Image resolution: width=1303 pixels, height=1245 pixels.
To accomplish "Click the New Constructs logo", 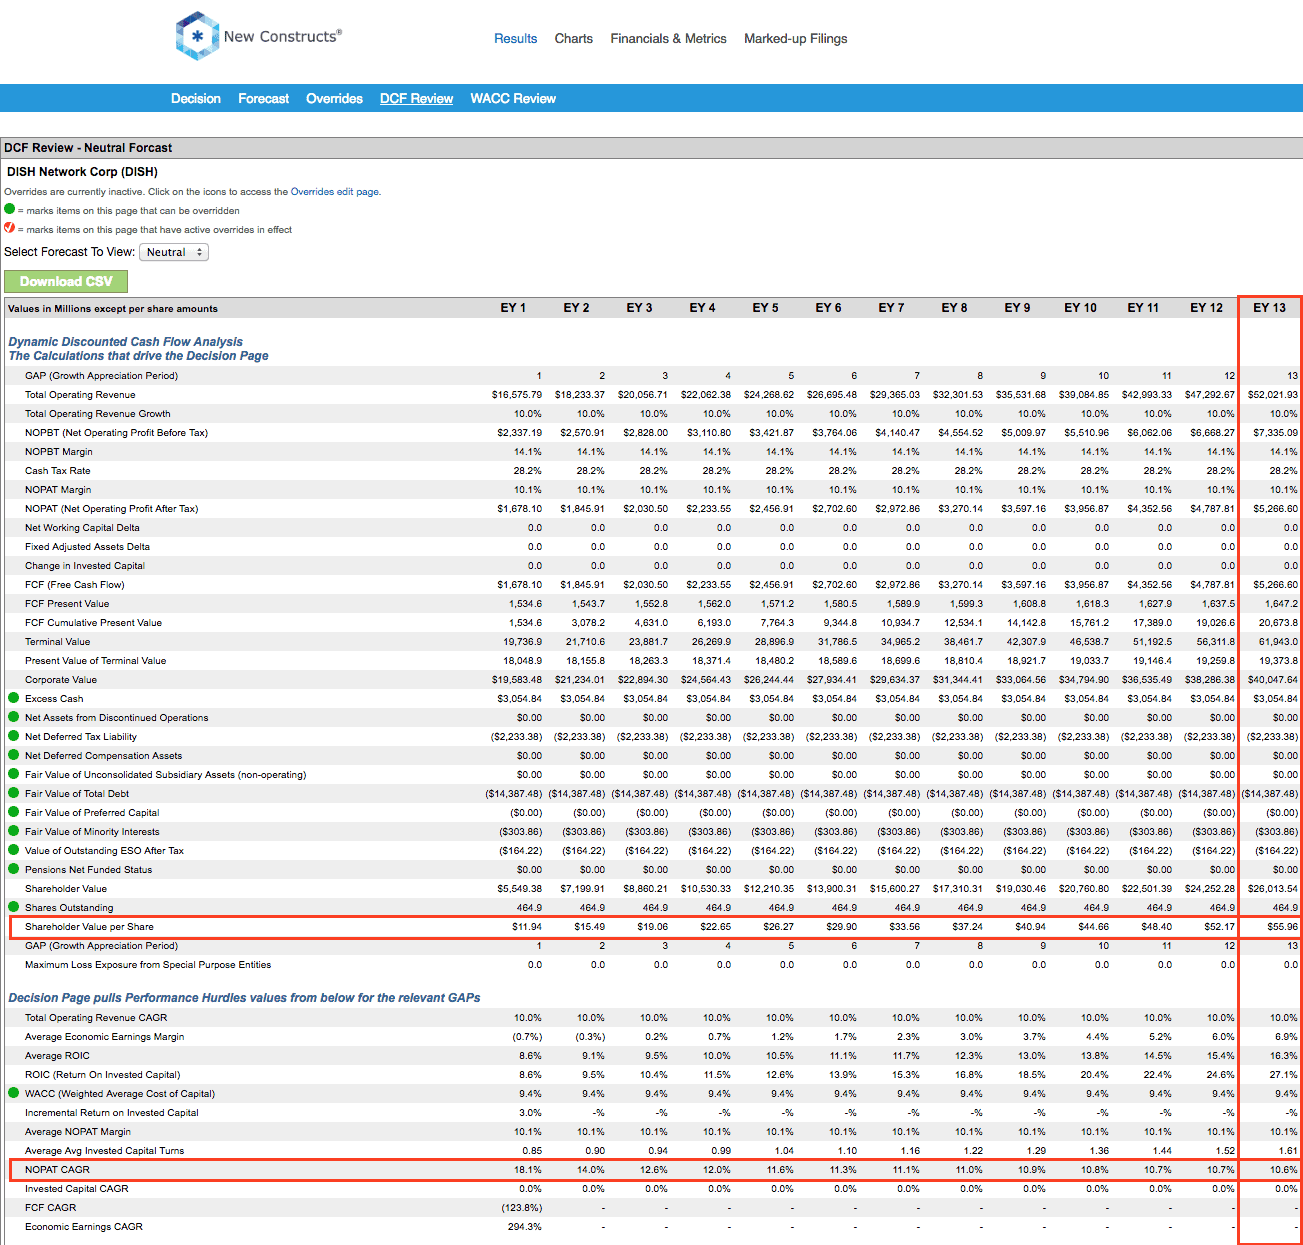I will click(258, 36).
